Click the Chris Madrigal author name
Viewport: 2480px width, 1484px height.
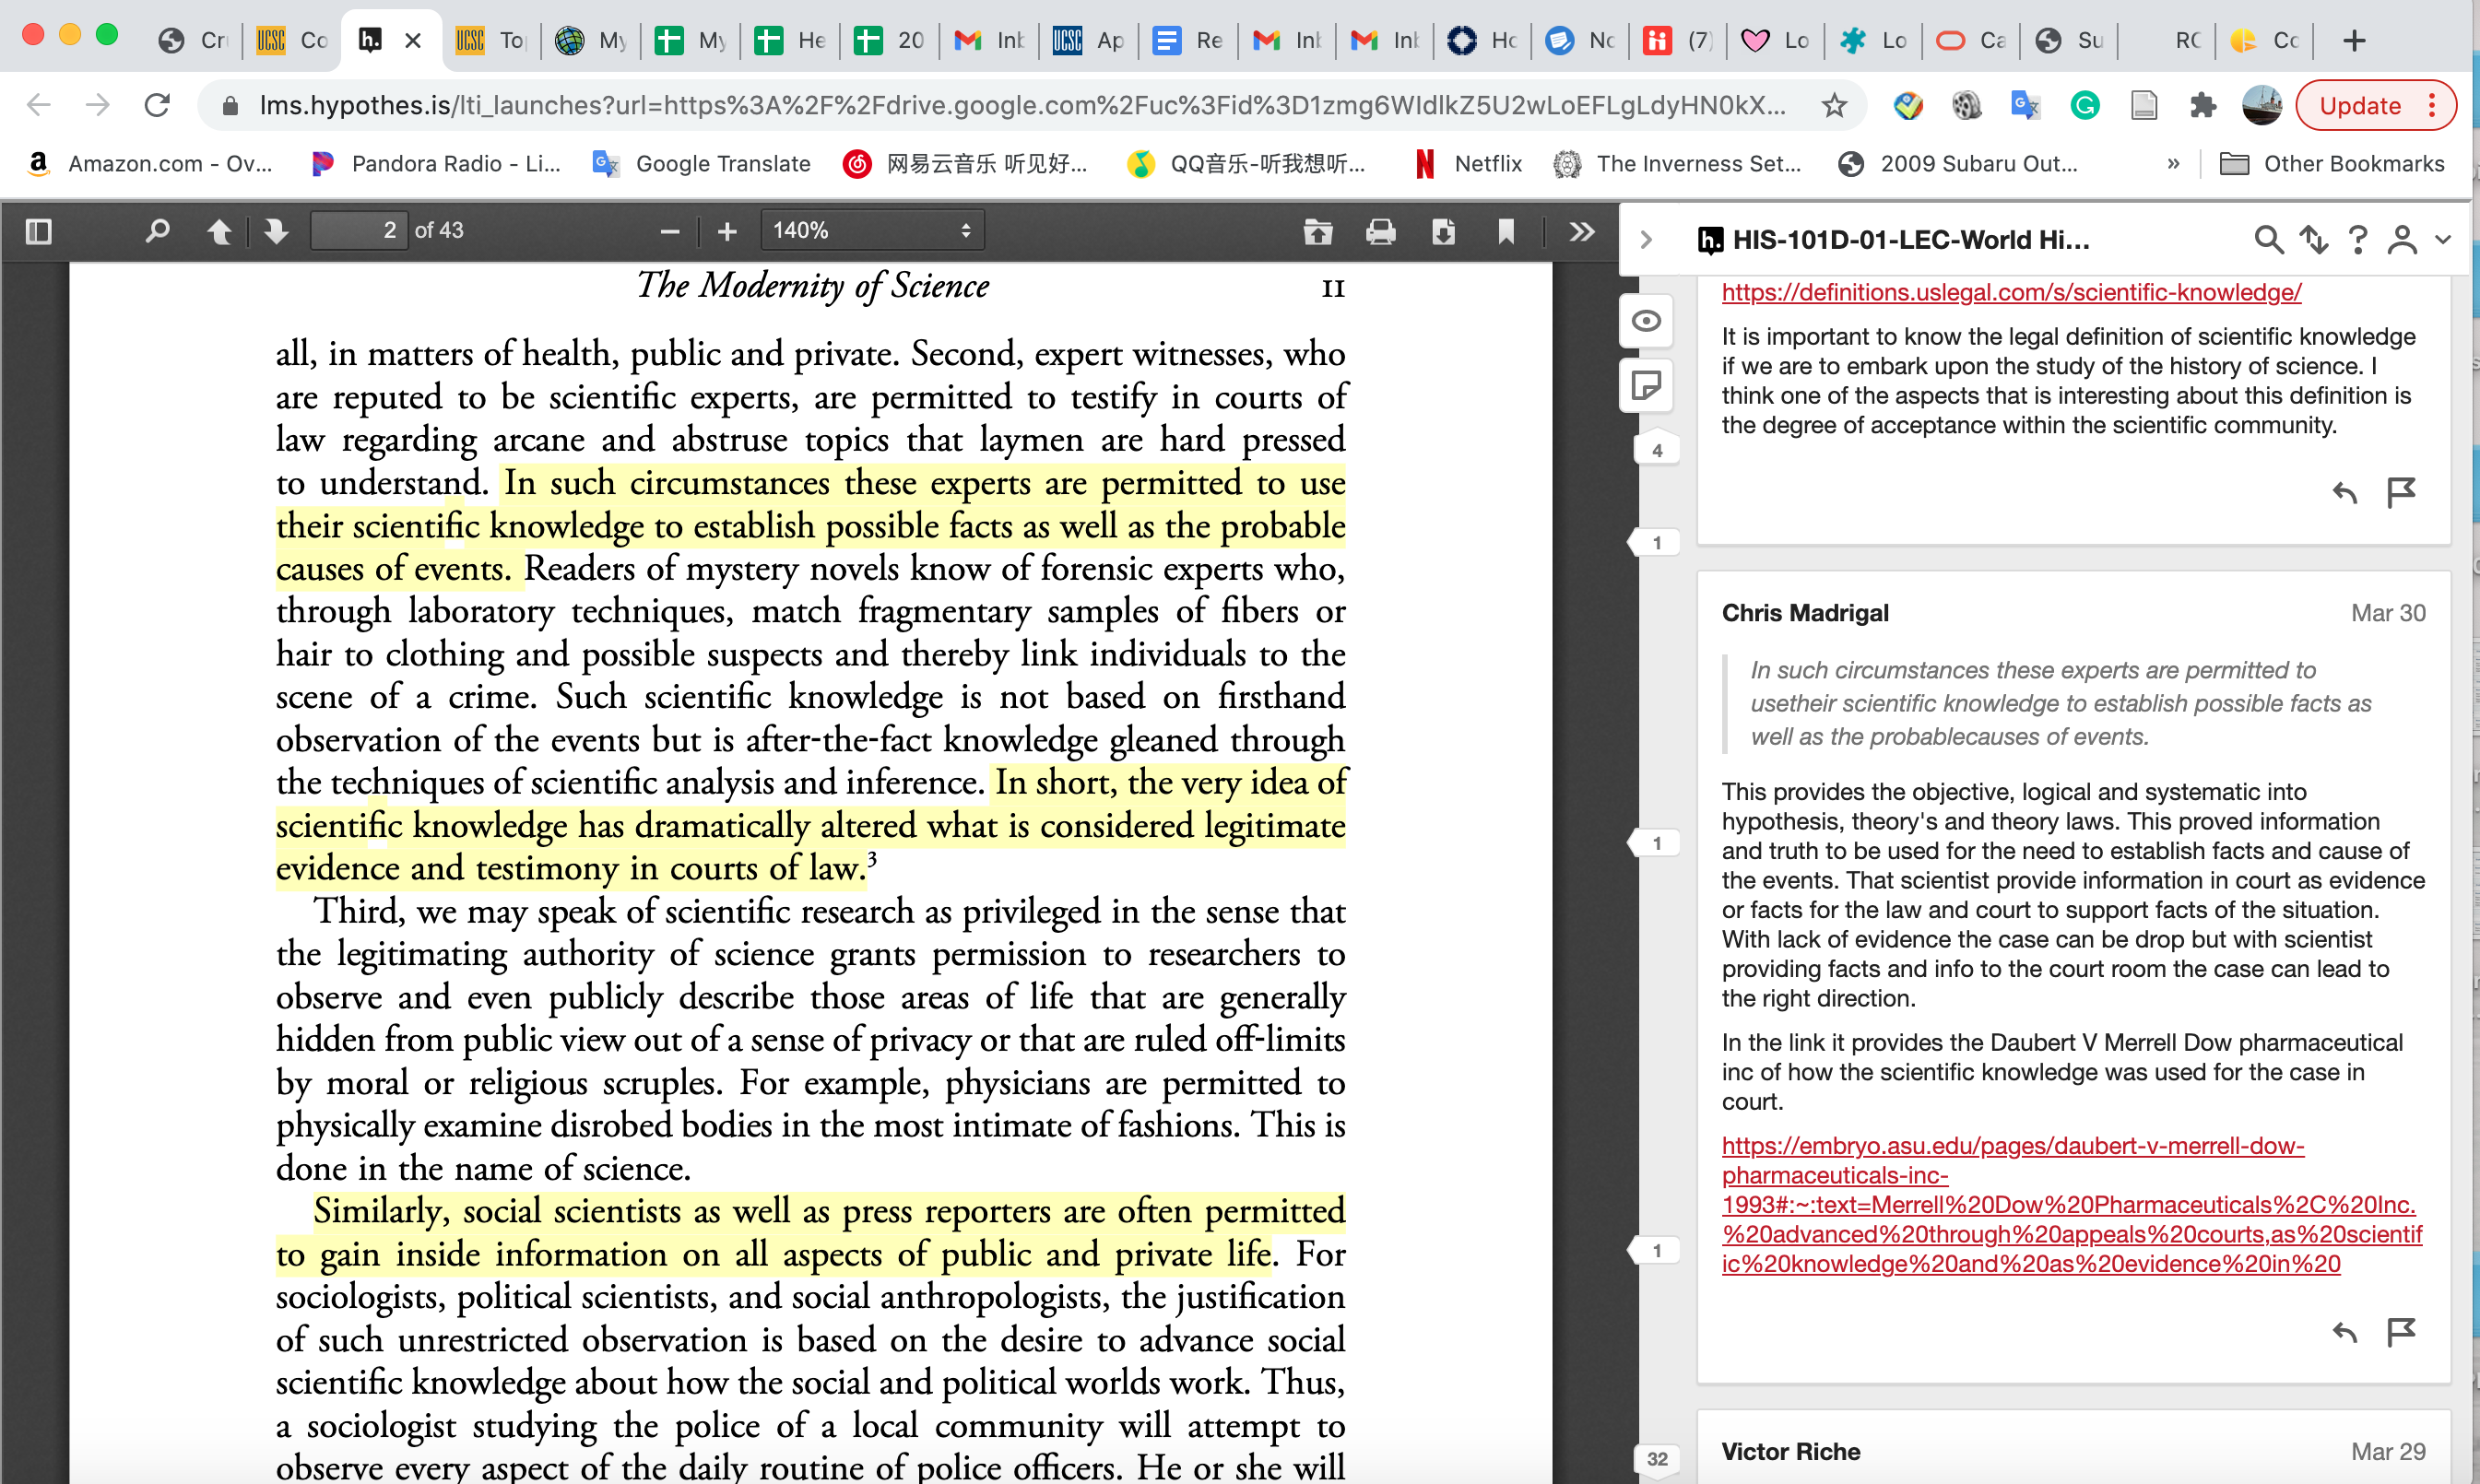click(1805, 613)
